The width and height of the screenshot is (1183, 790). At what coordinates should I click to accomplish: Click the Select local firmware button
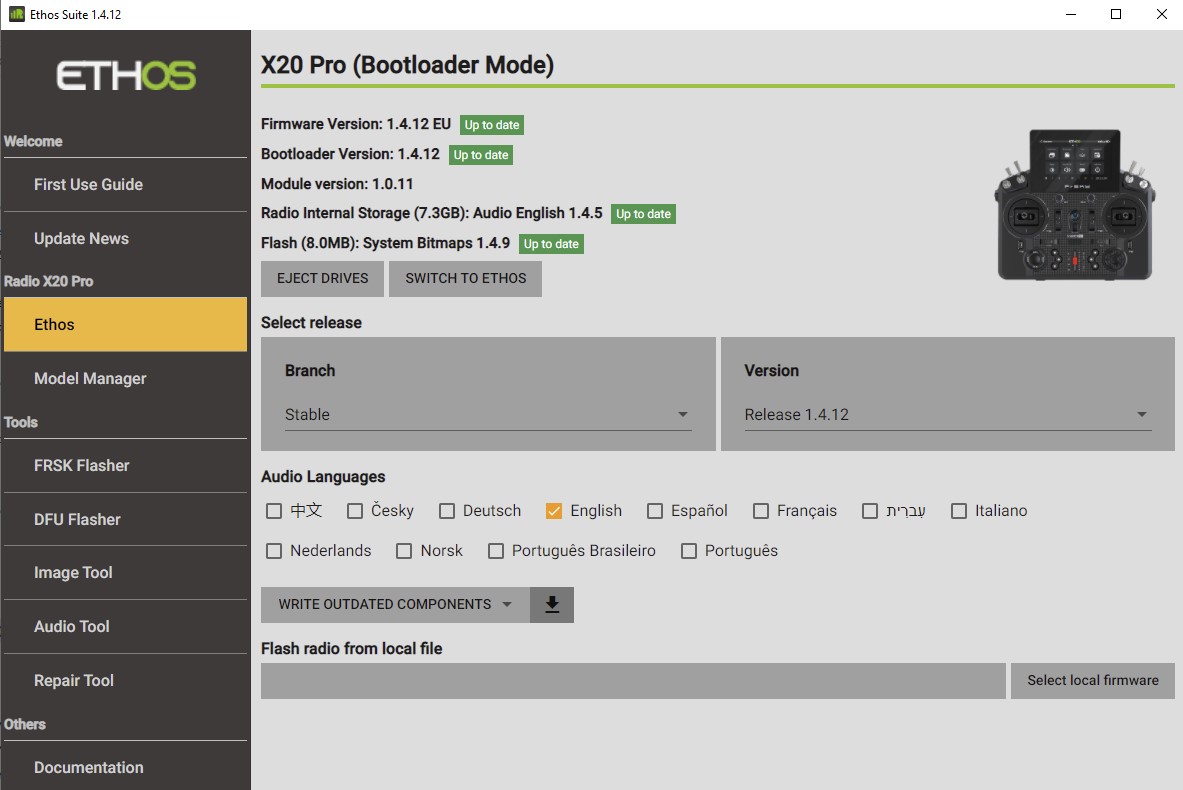(x=1092, y=680)
